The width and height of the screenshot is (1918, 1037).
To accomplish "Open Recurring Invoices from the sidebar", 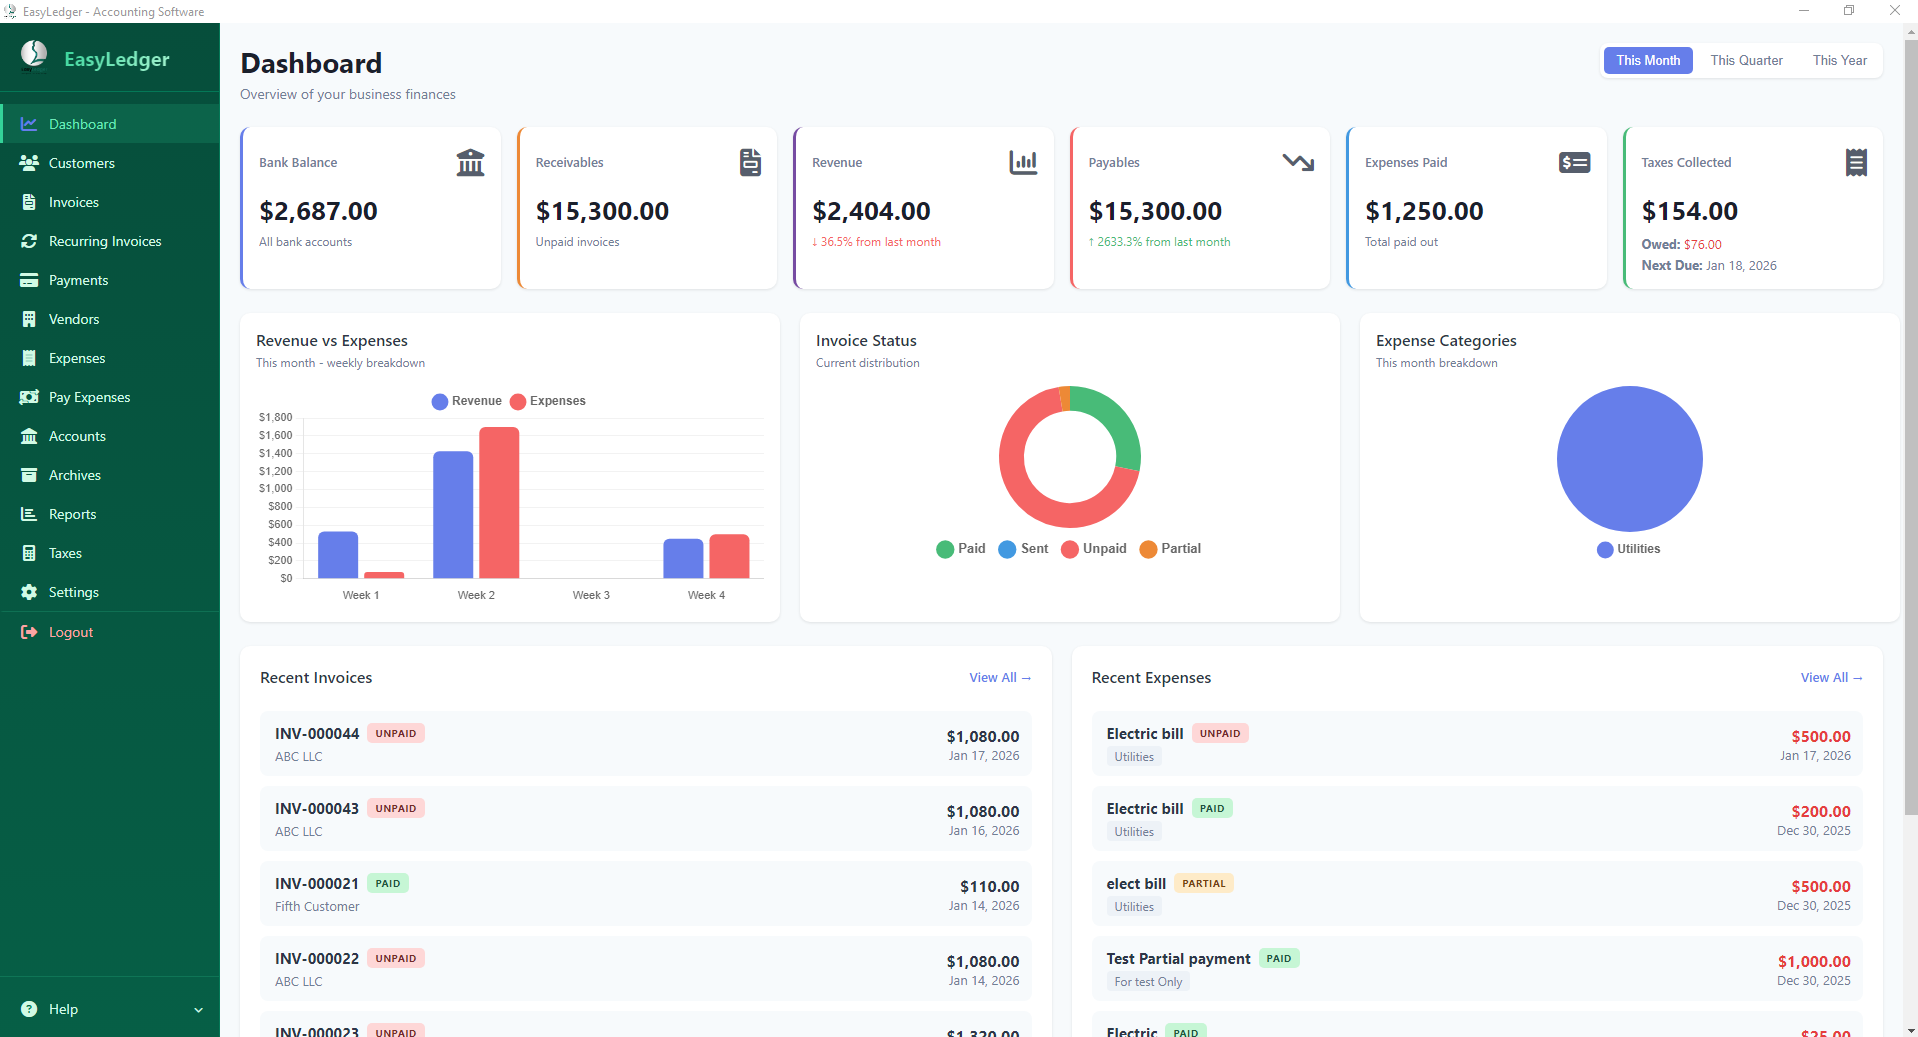I will [x=105, y=241].
